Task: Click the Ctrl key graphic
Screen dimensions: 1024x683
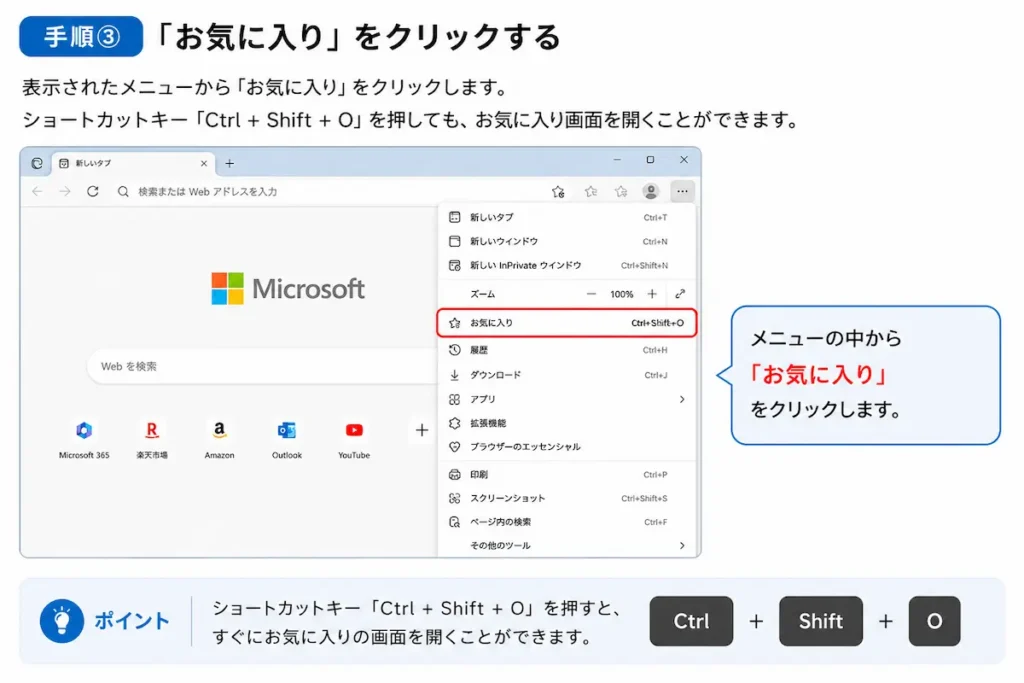Action: [691, 621]
